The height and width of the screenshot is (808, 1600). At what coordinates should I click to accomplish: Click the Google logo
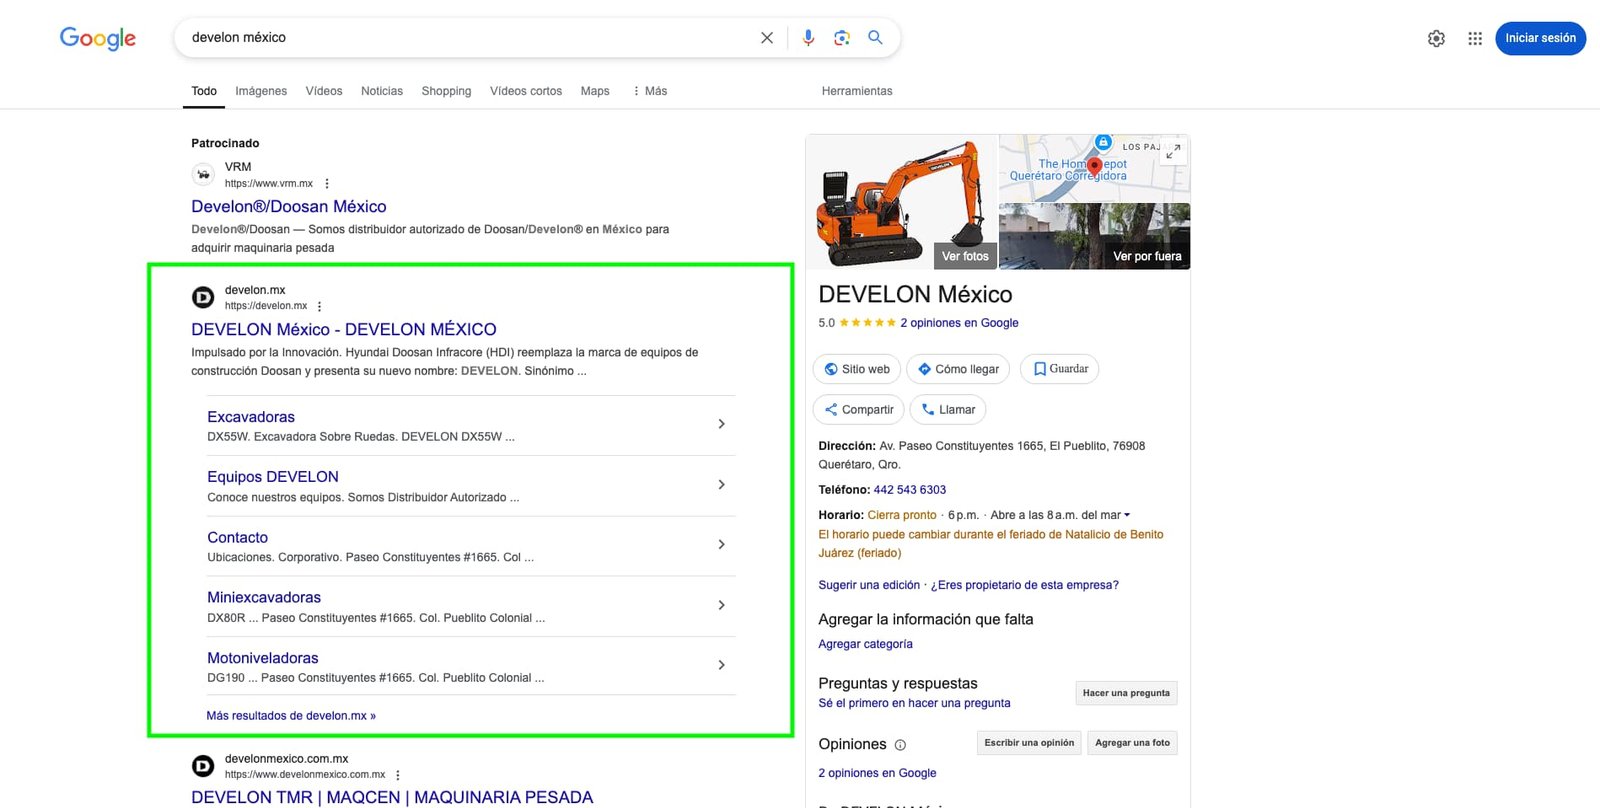point(98,38)
